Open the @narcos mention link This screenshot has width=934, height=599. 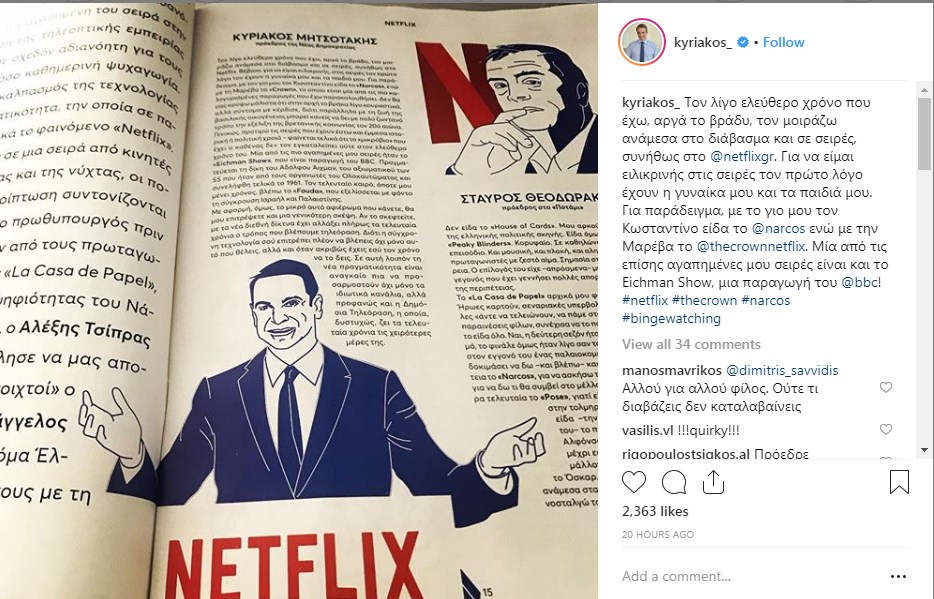[779, 229]
